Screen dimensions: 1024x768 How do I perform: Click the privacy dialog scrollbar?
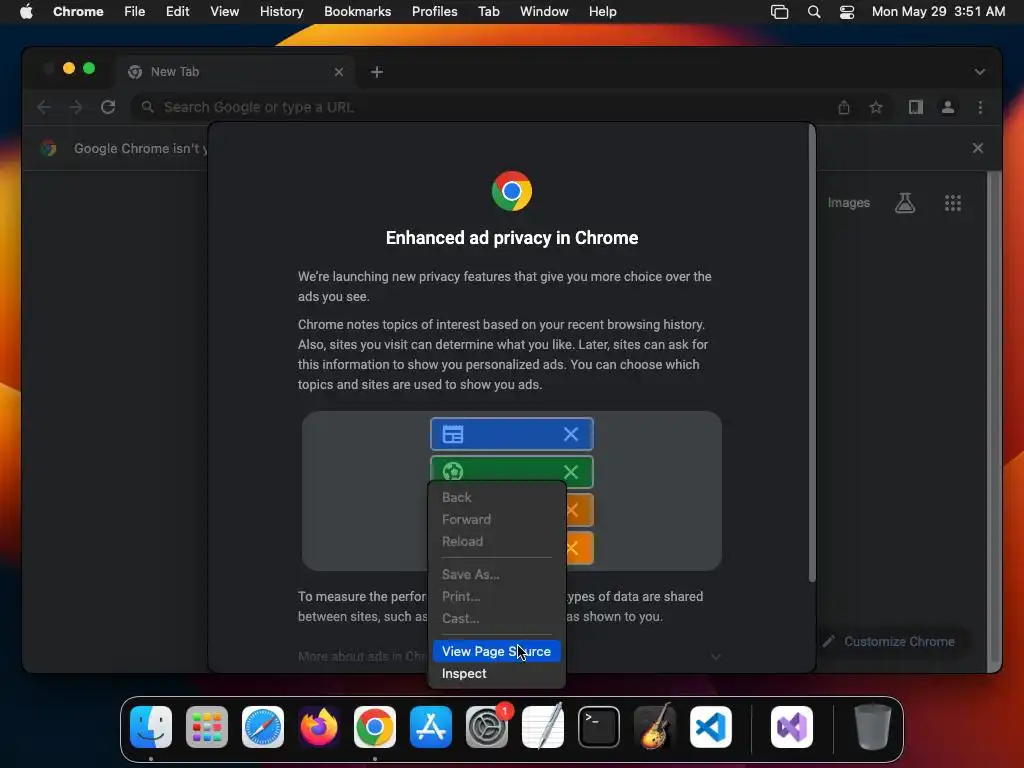tap(812, 353)
